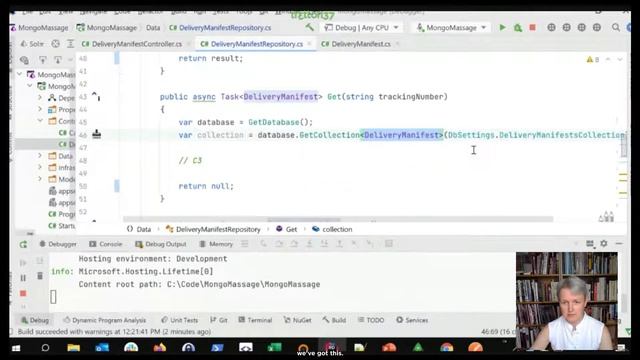Open search everywhere magnifier icon
The width and height of the screenshot is (640, 360).
click(x=616, y=28)
